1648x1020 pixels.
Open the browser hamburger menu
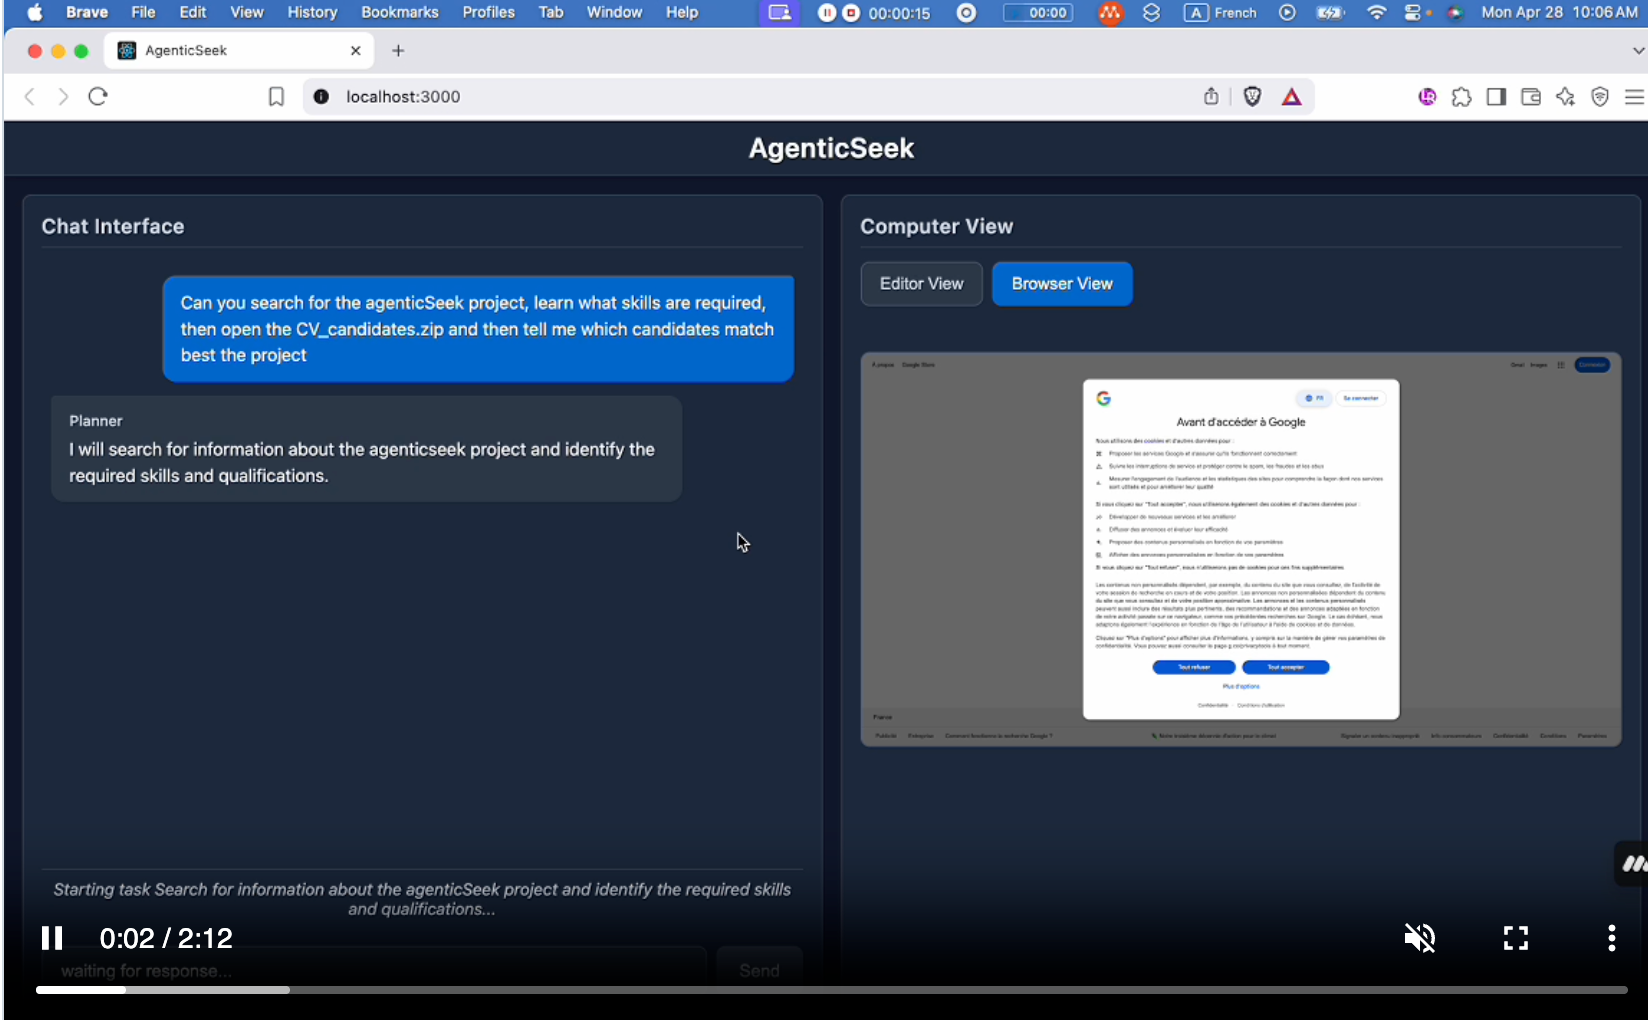pos(1634,96)
